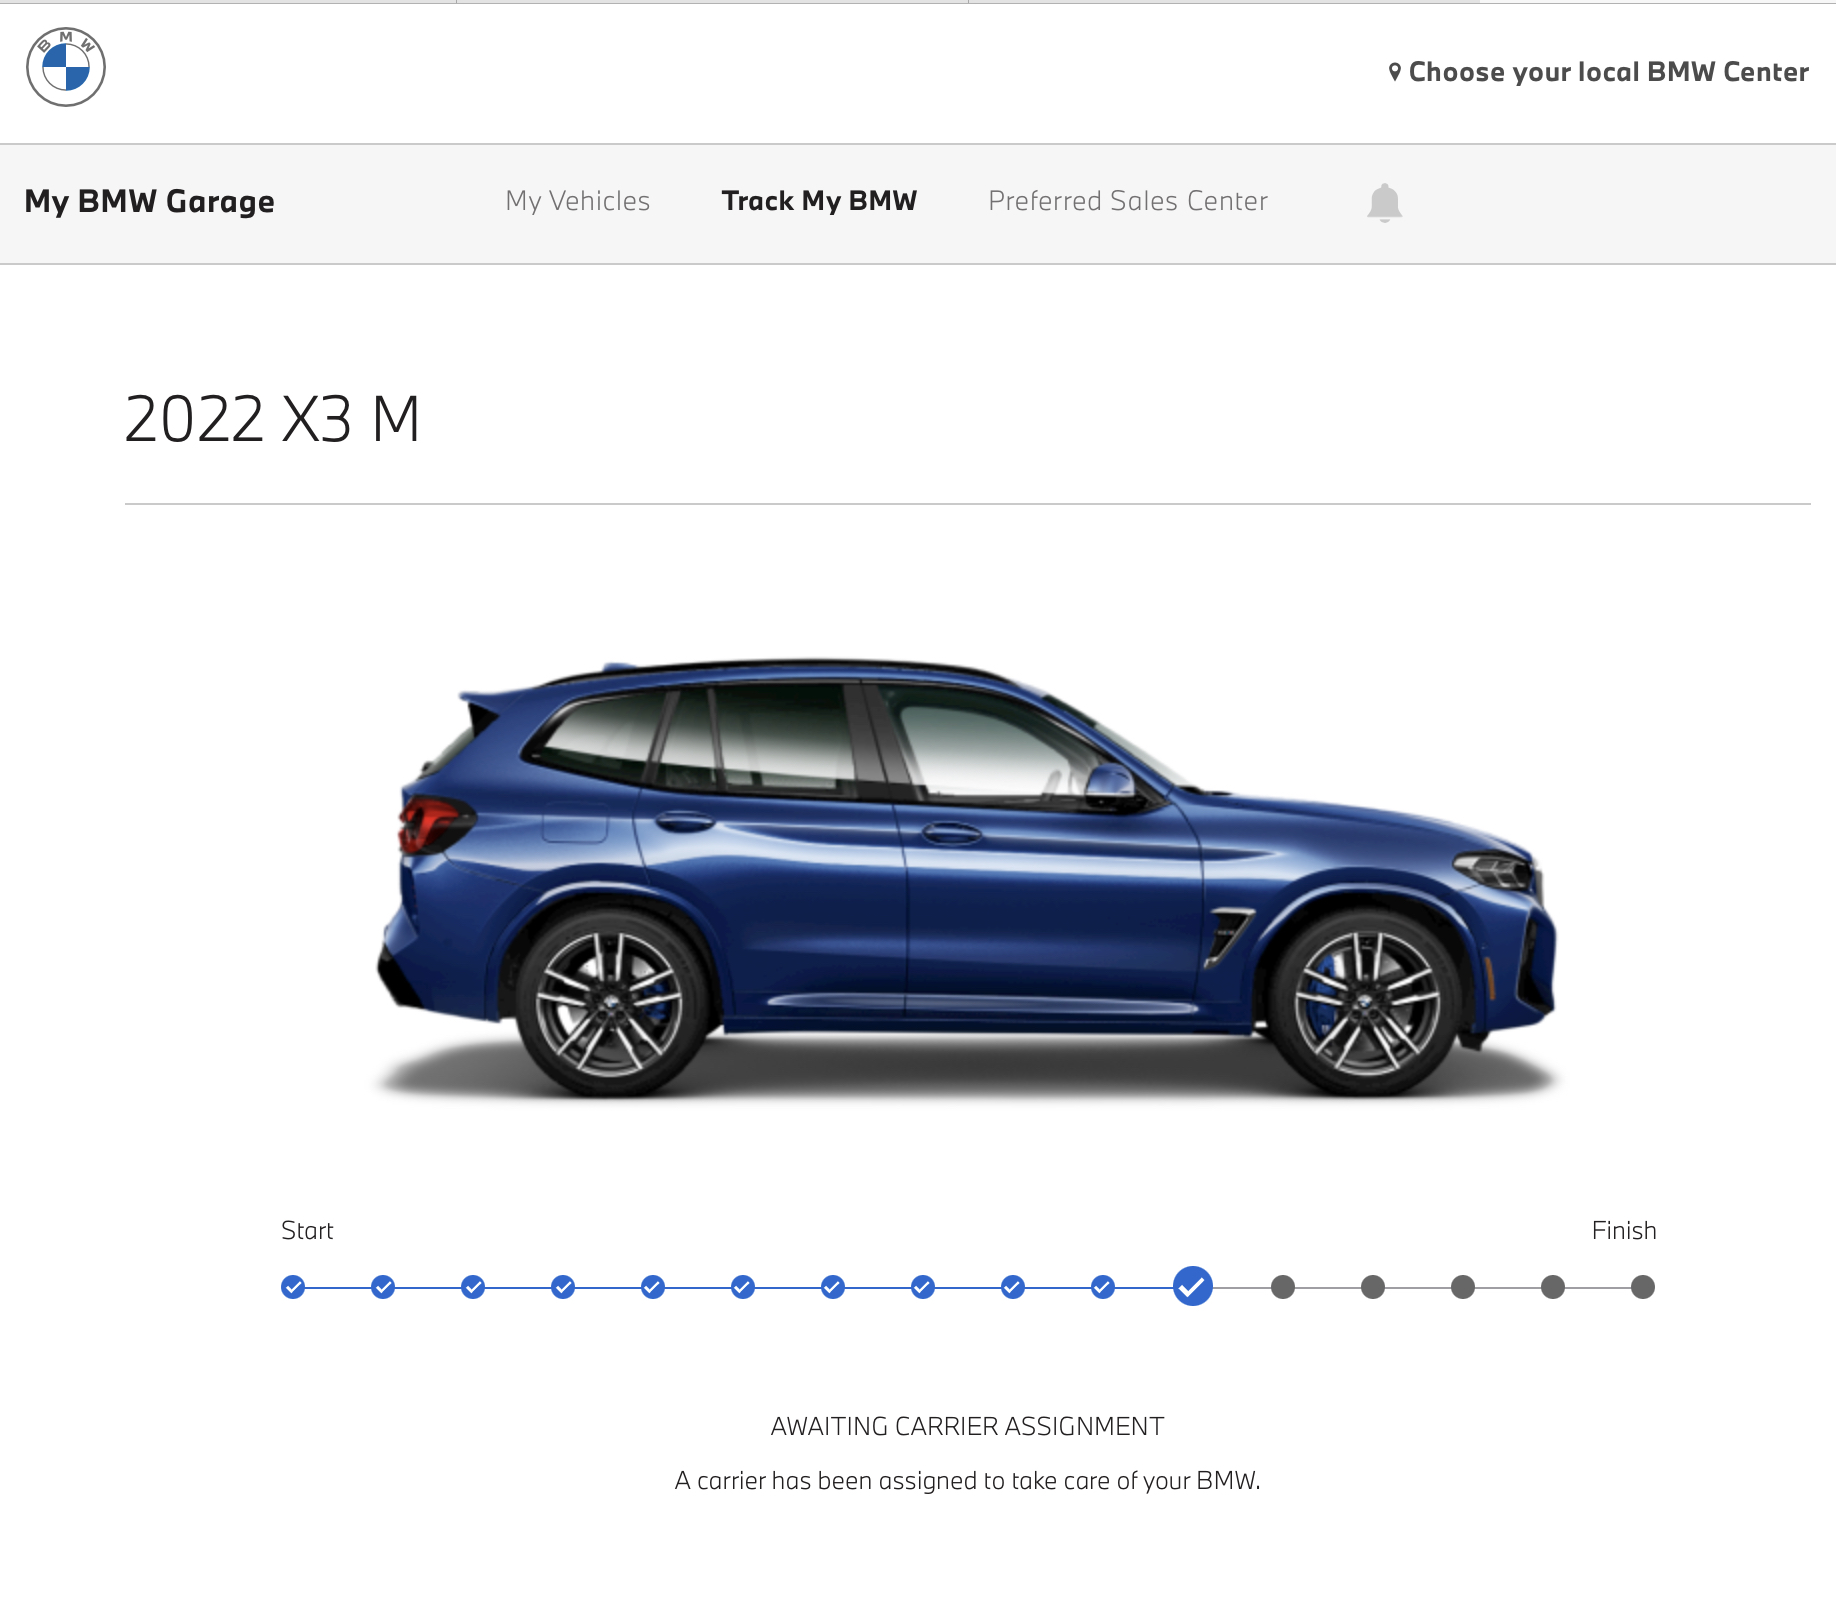The image size is (1836, 1604).
Task: Select the seventh completed timeline step
Action: click(x=833, y=1287)
